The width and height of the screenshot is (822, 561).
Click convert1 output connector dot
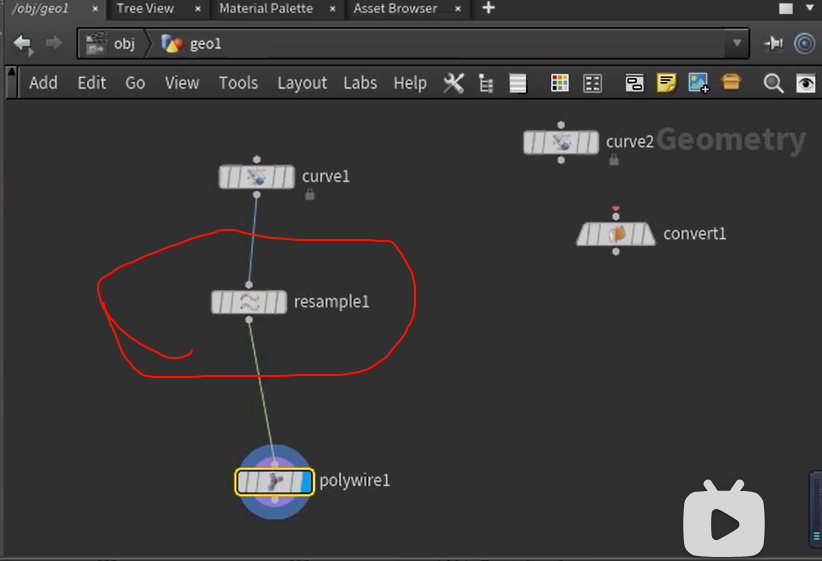tap(616, 252)
